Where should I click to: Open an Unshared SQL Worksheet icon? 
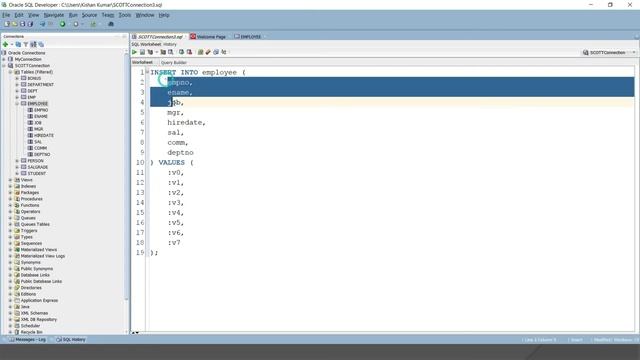(200, 52)
